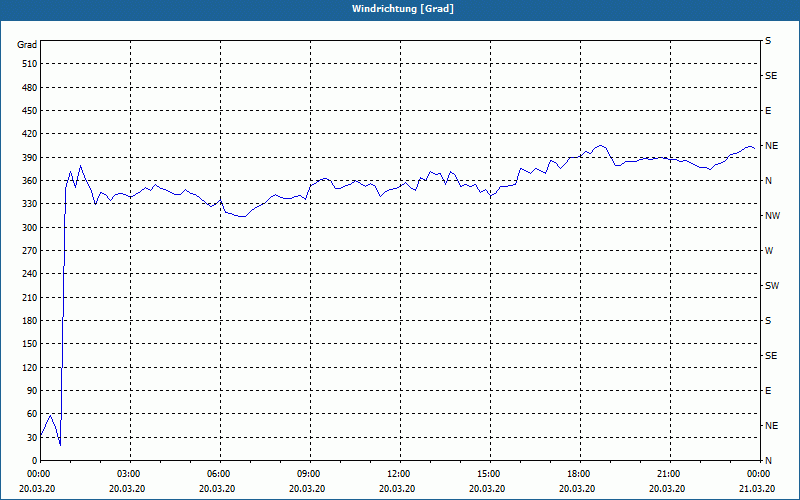This screenshot has height=500, width=800.
Task: Click the 09:00 time label
Action: (310, 474)
